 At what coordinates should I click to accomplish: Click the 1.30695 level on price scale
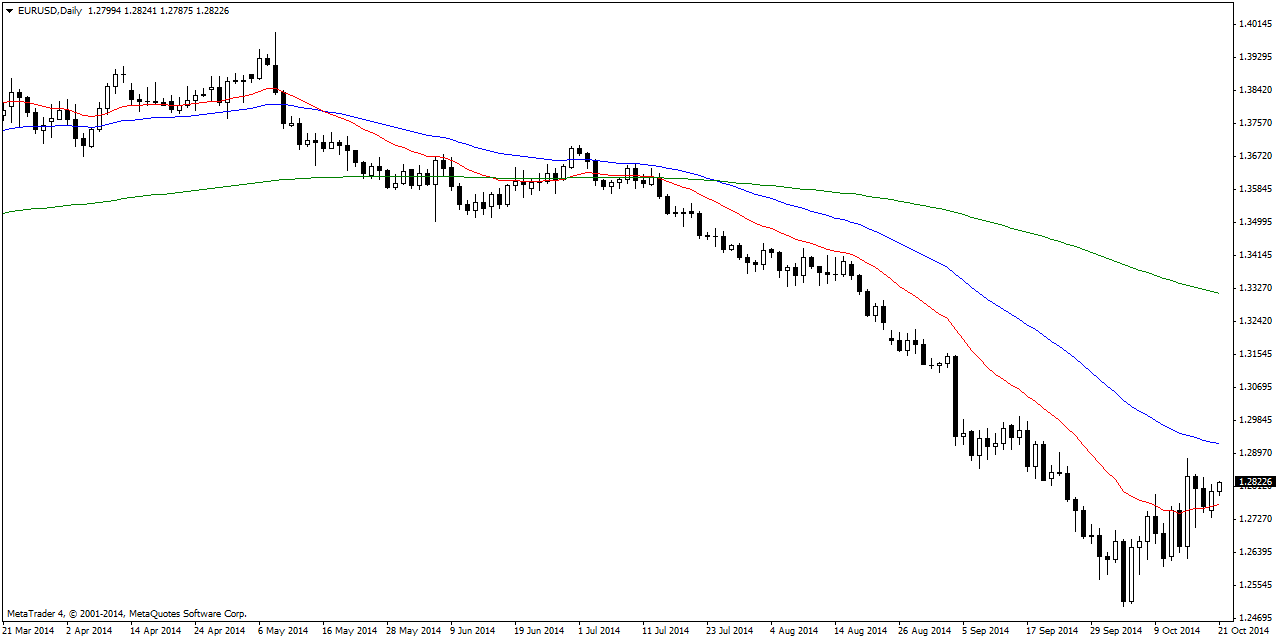(x=1254, y=387)
